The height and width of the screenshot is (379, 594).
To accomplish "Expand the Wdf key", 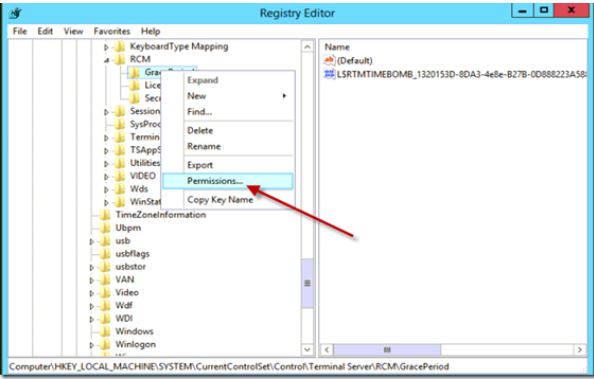I will [92, 306].
